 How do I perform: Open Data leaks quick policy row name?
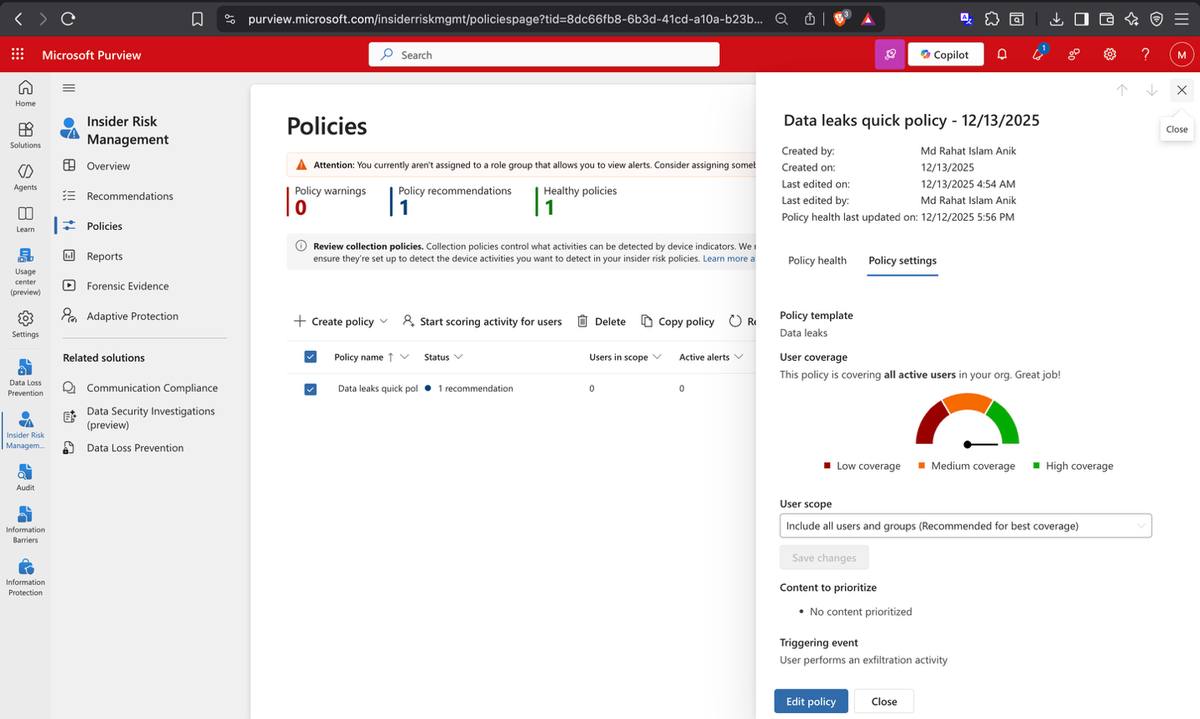click(377, 388)
